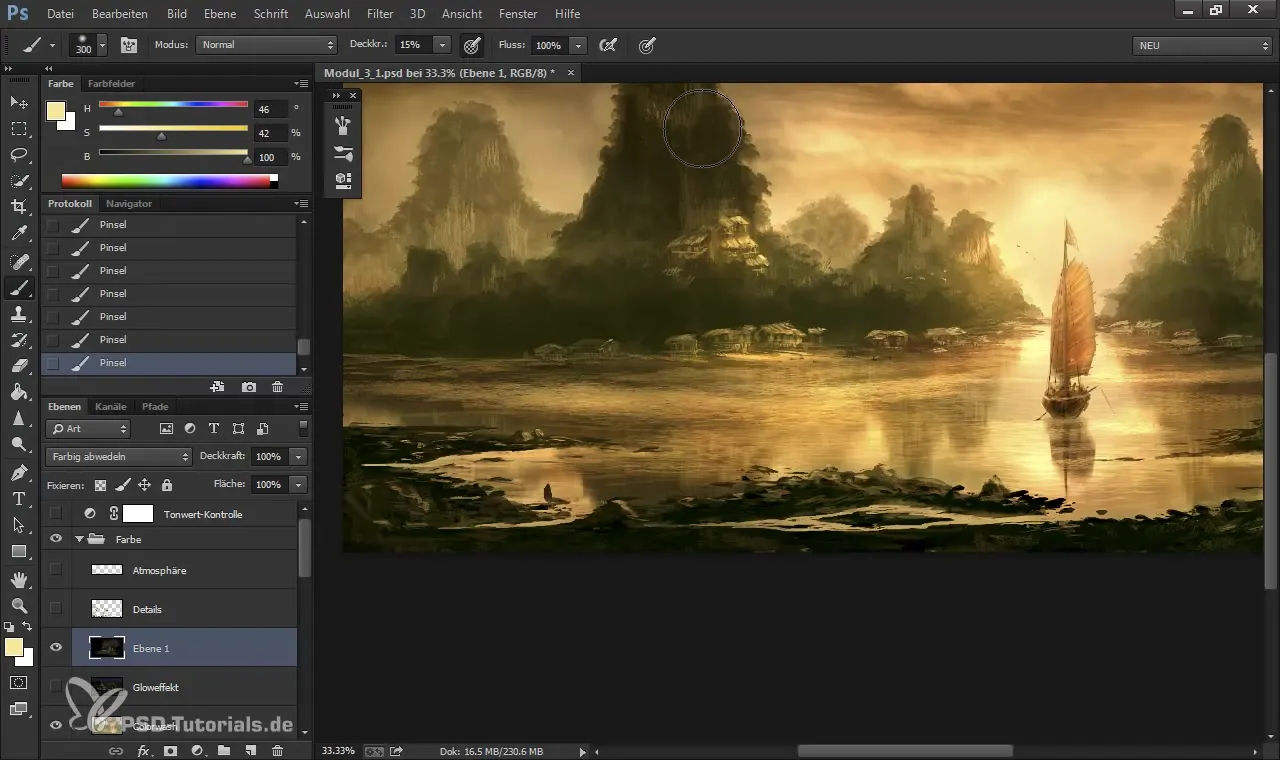Collapse the Farbe group

79,539
